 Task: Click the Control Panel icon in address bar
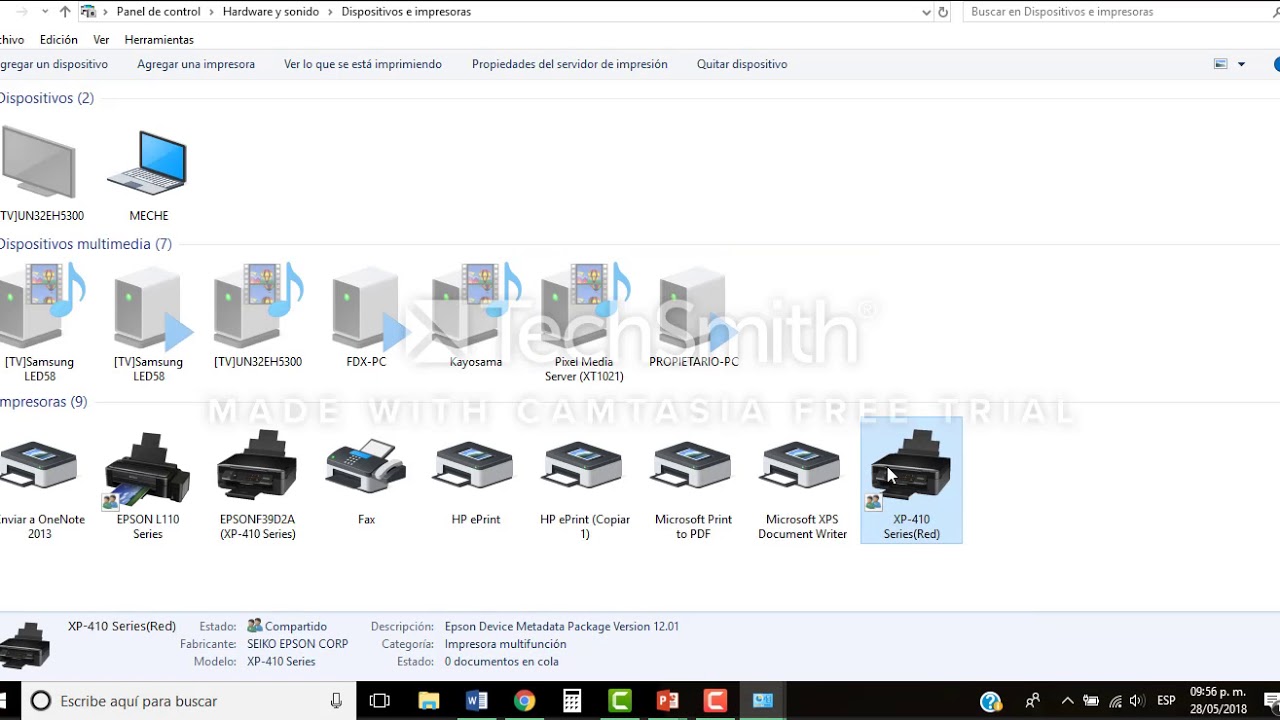click(x=88, y=12)
